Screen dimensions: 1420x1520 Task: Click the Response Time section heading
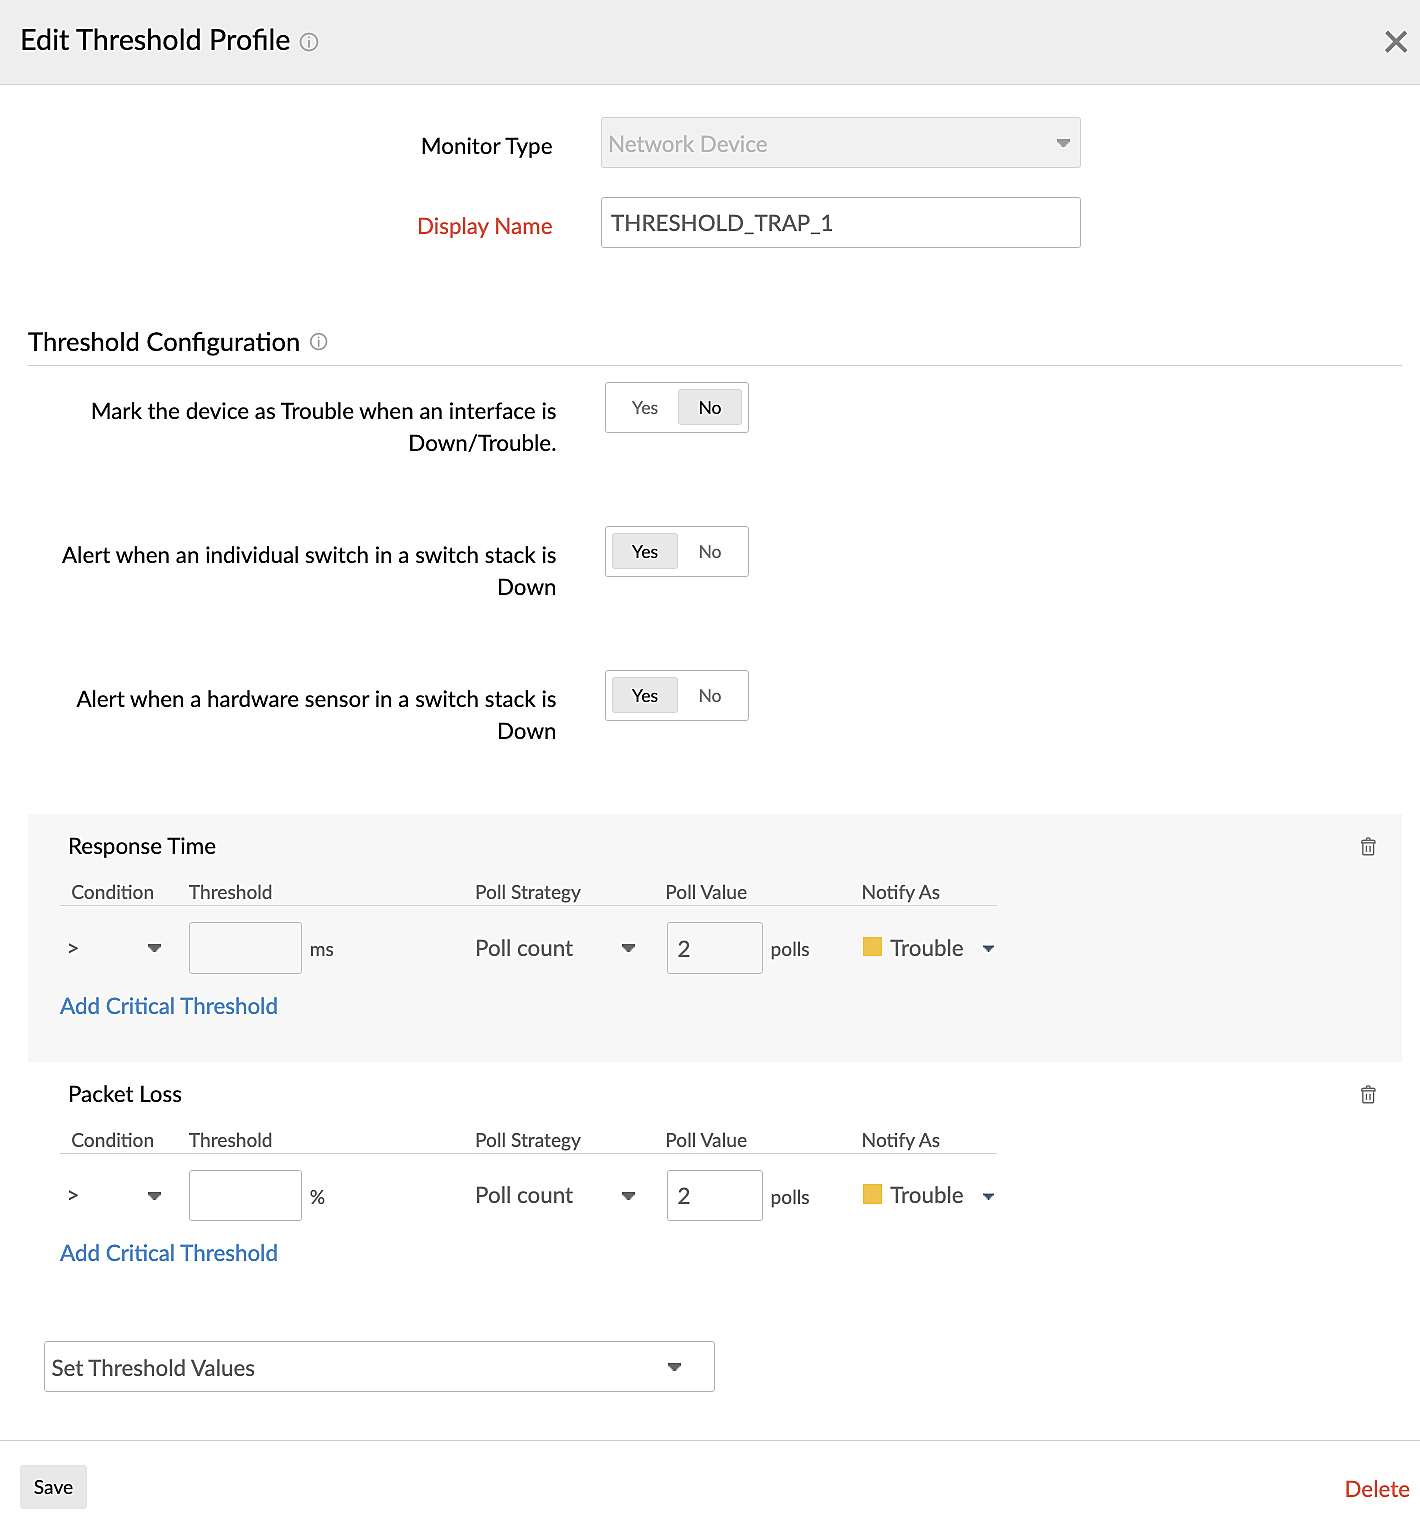142,847
